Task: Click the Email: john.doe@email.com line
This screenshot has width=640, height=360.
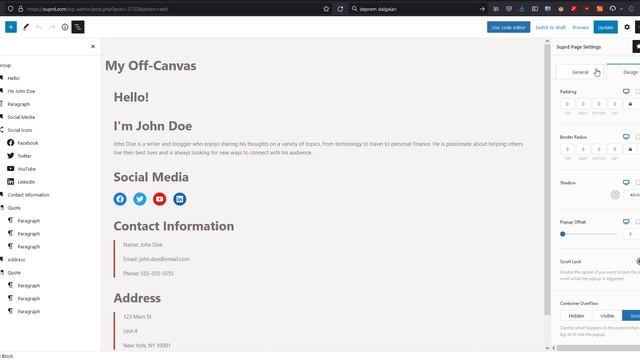Action: click(156, 259)
